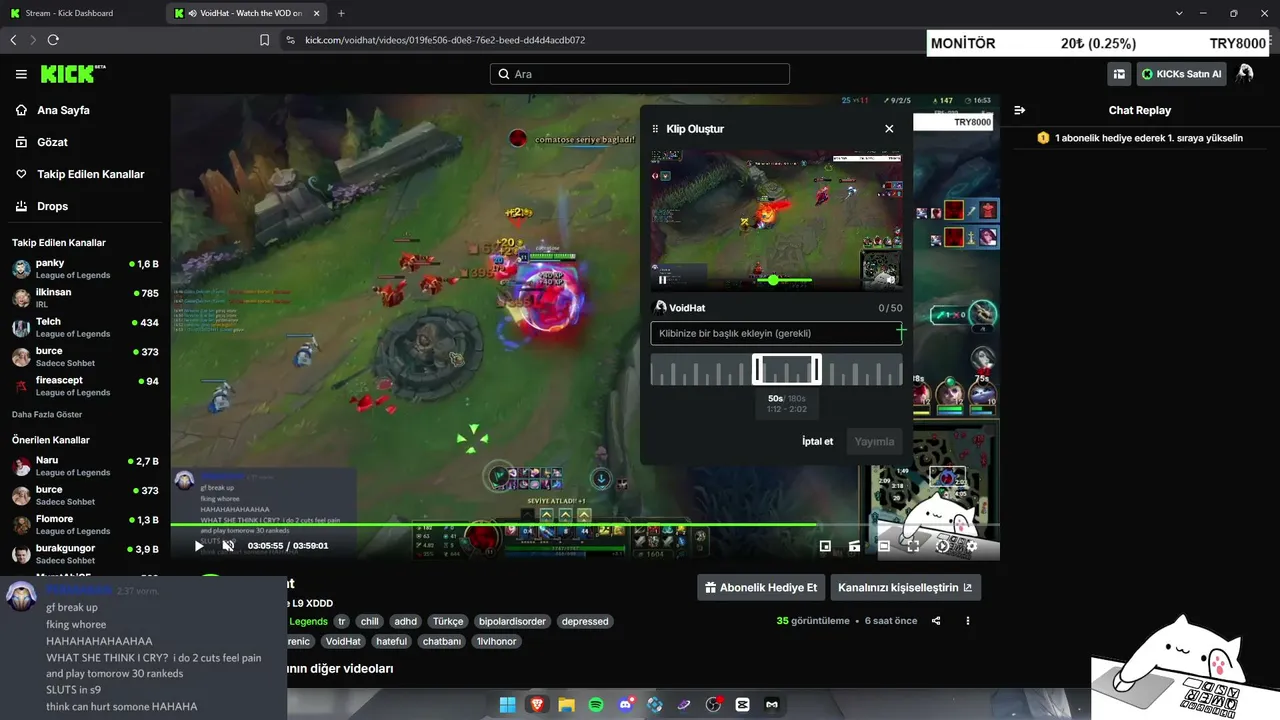The image size is (1280, 720).
Task: Open video settings gear
Action: 972,546
